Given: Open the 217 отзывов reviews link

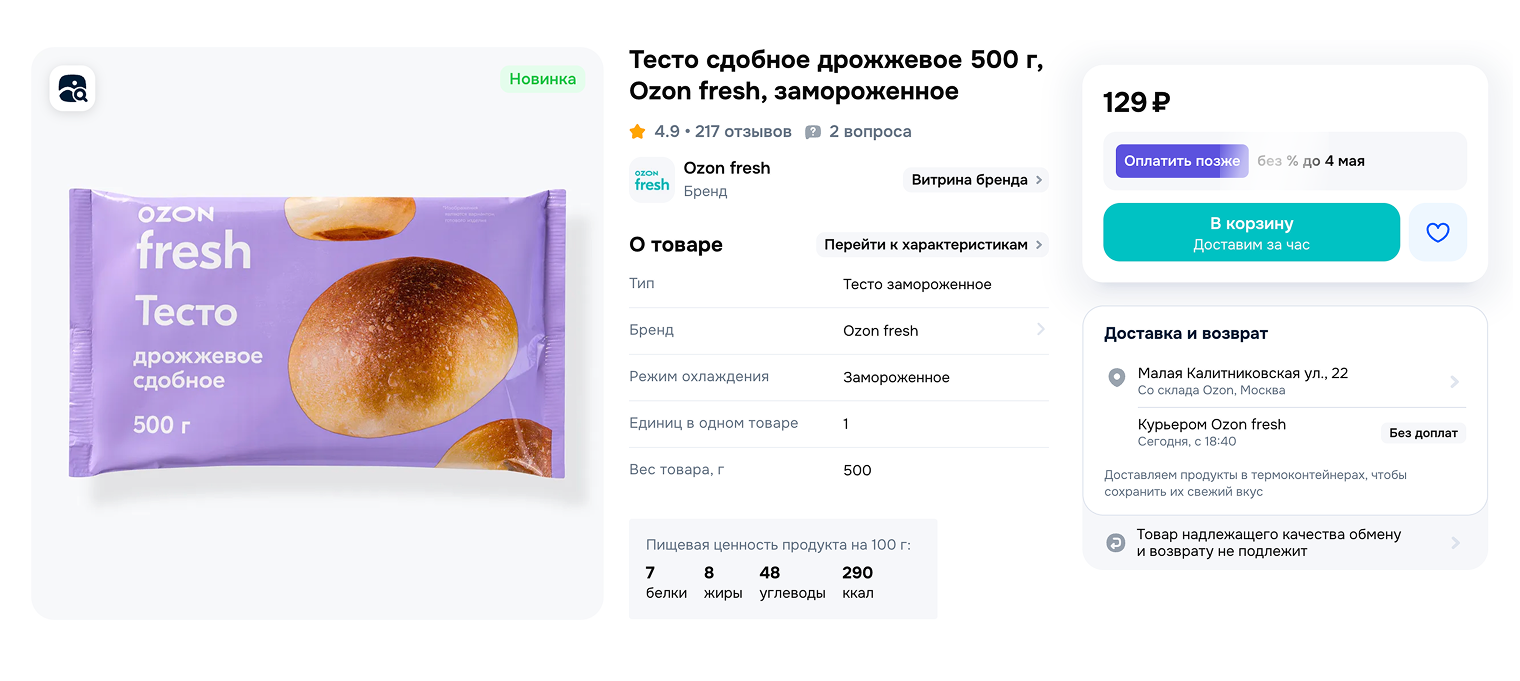Looking at the screenshot, I should point(743,132).
